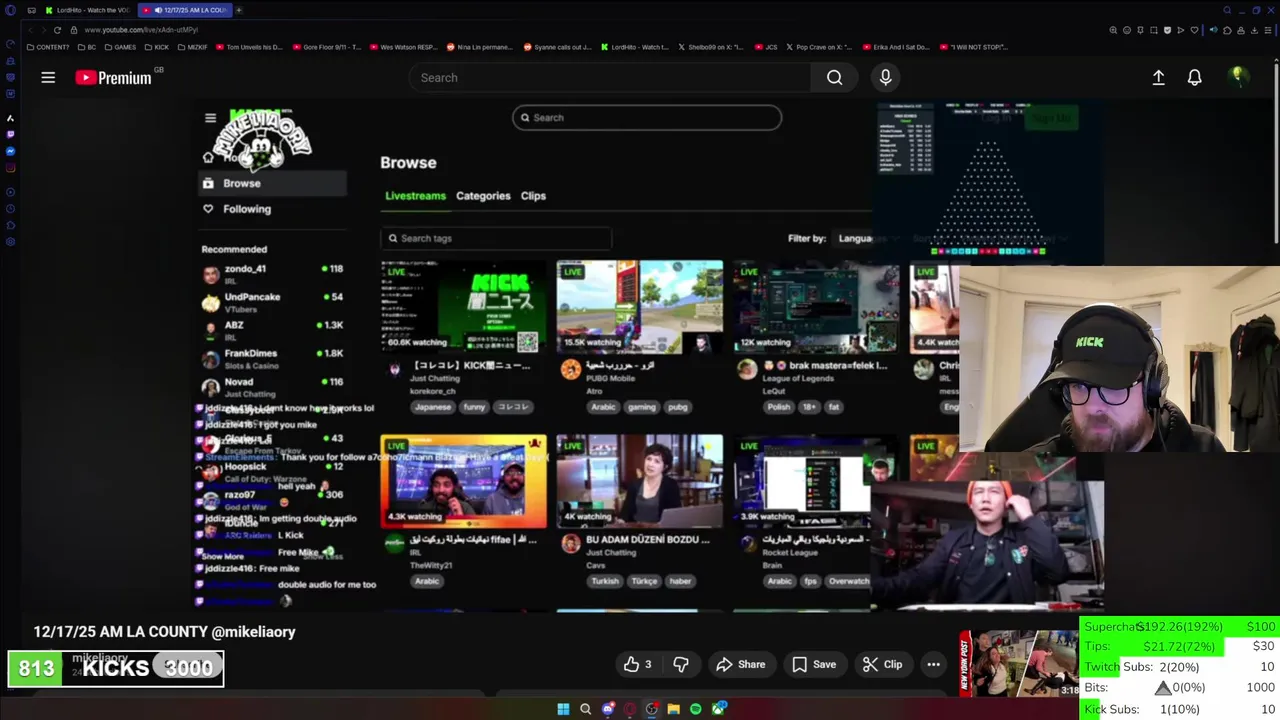Click the Polish stream tag
The height and width of the screenshot is (720, 1280).
(x=779, y=407)
